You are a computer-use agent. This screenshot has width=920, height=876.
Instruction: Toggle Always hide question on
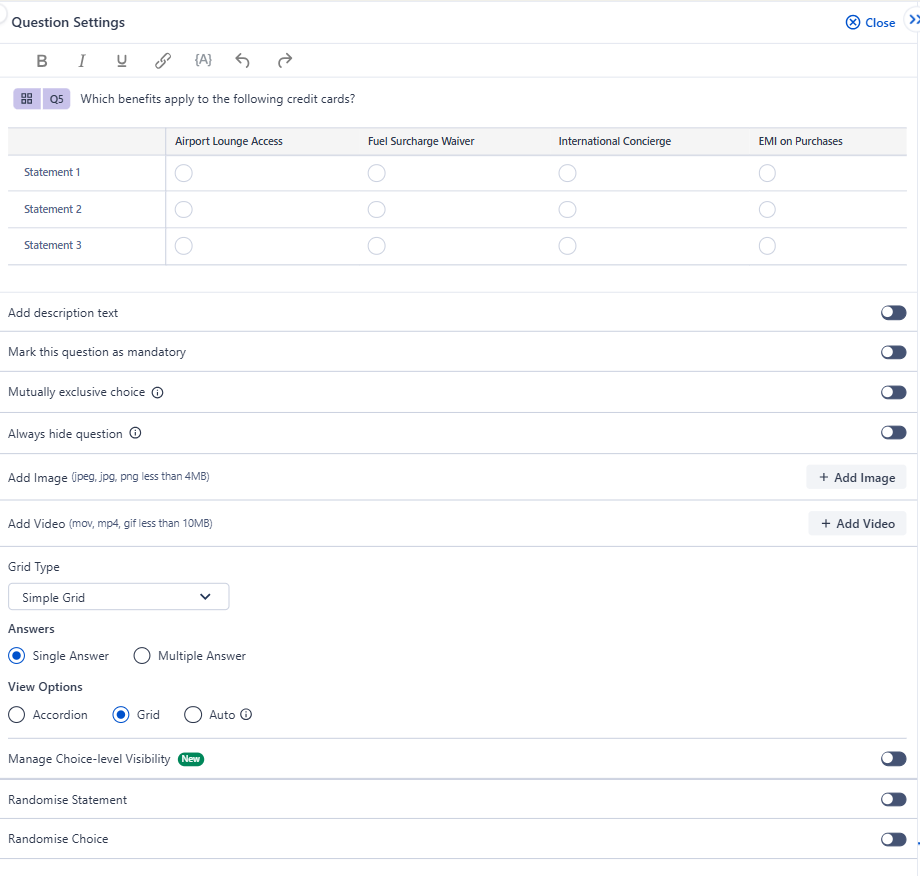(893, 434)
